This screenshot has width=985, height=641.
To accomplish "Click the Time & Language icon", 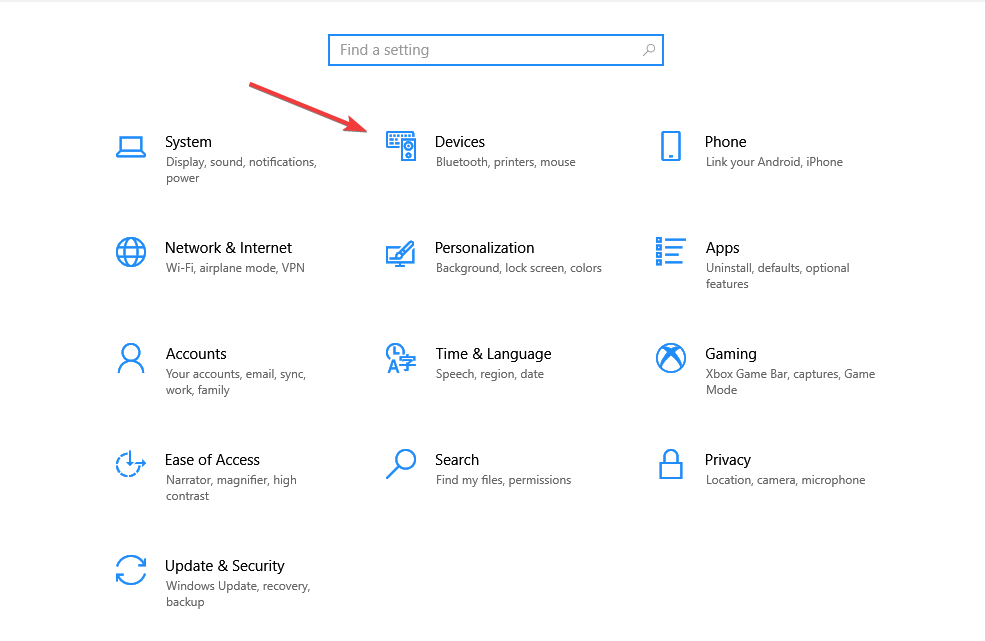I will coord(401,358).
